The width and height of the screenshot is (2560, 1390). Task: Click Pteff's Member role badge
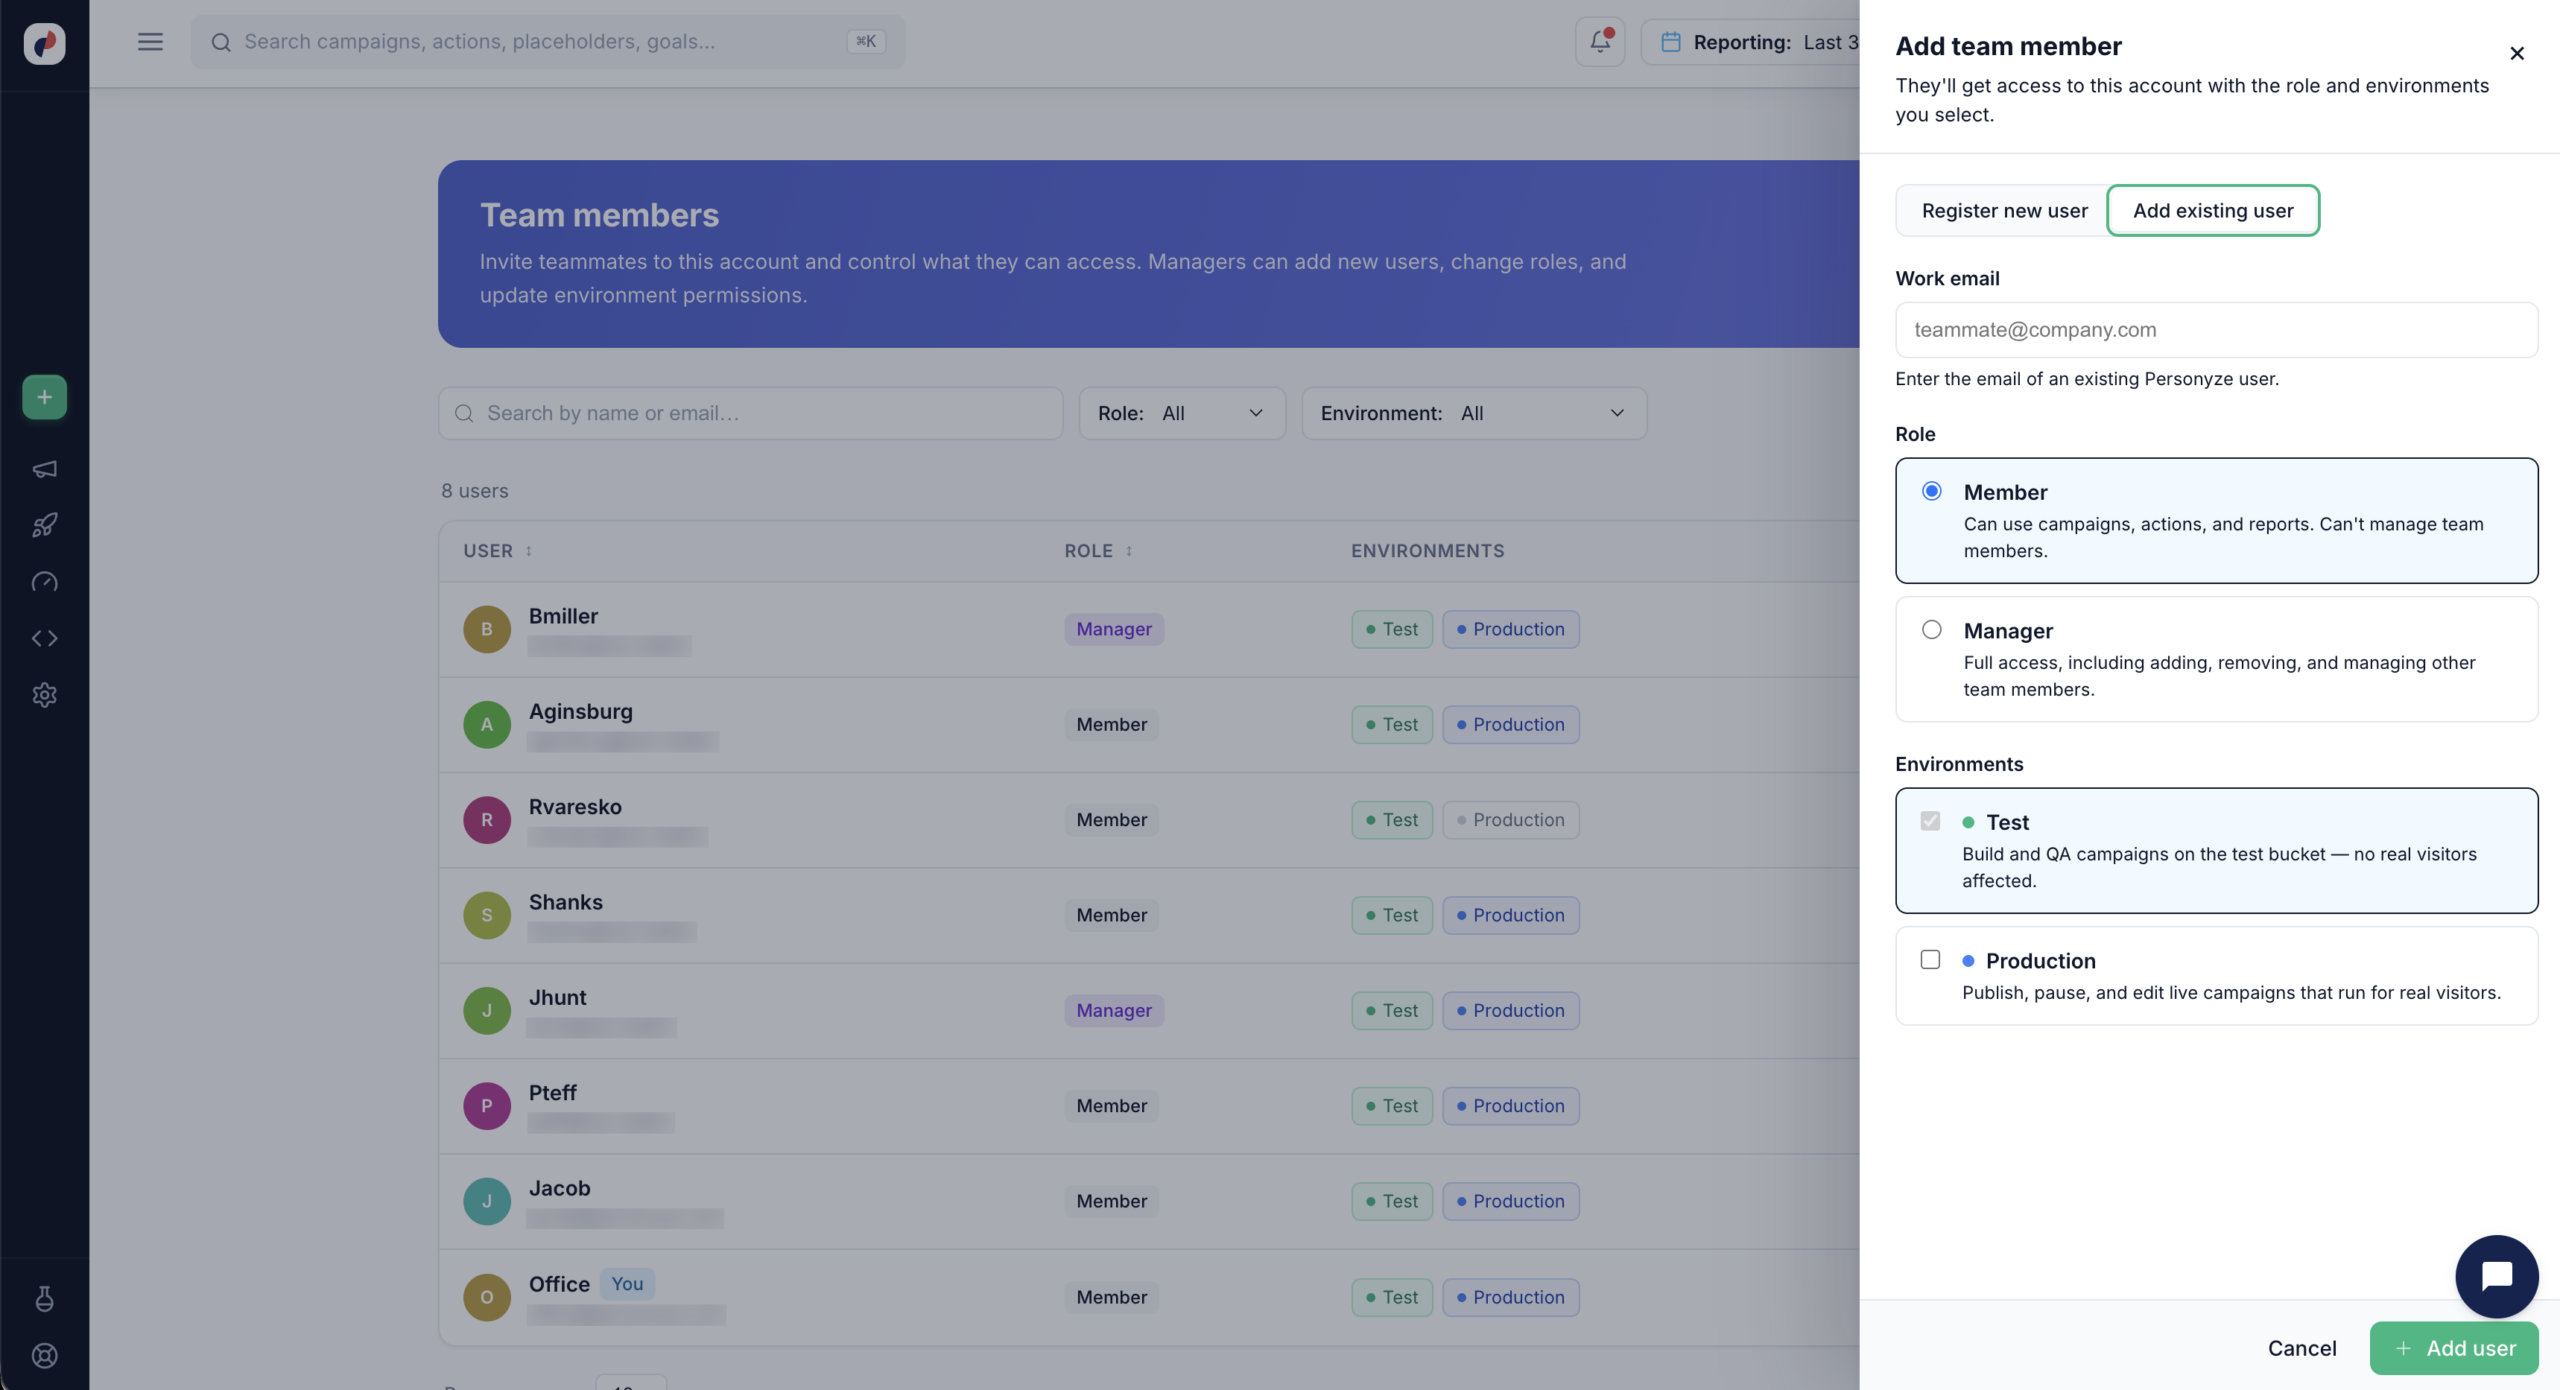[x=1112, y=1106]
